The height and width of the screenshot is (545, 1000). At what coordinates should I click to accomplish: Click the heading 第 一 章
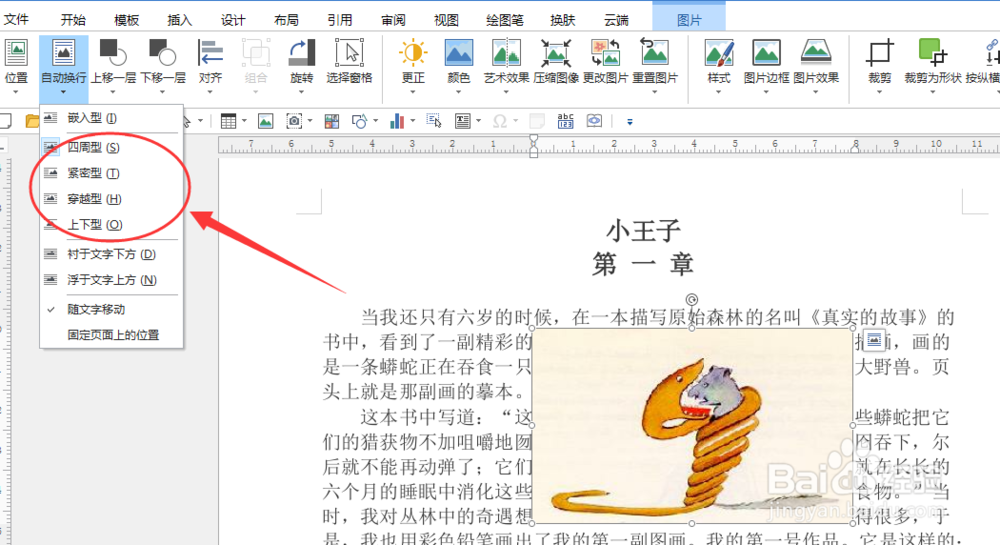click(x=643, y=264)
